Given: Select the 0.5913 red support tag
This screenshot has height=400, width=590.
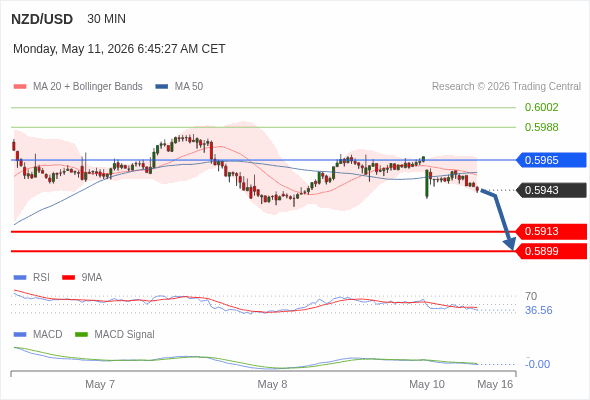Looking at the screenshot, I should [551, 231].
